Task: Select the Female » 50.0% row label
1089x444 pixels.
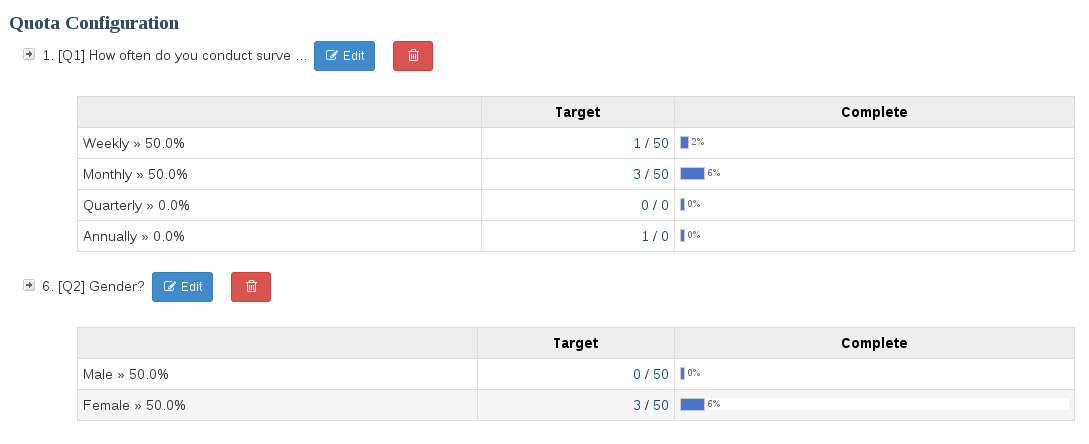Action: click(x=134, y=405)
